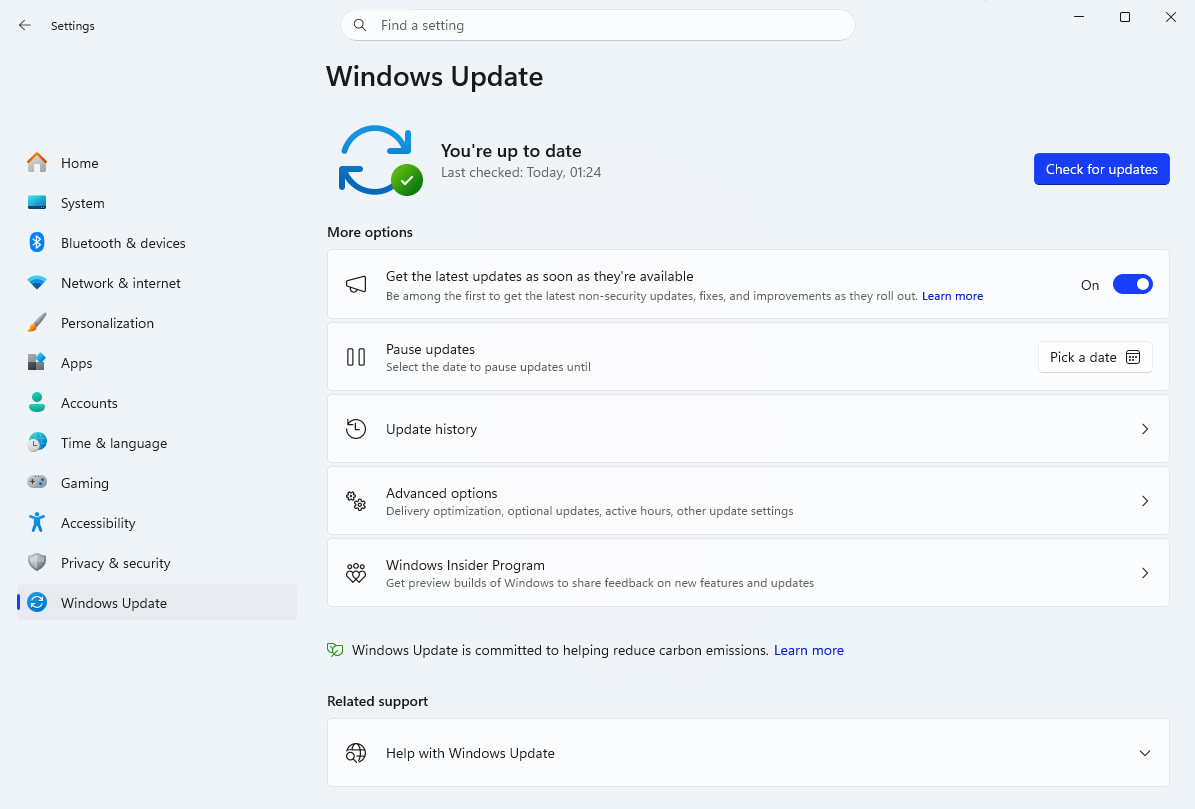Click the Help globe icon

point(356,753)
